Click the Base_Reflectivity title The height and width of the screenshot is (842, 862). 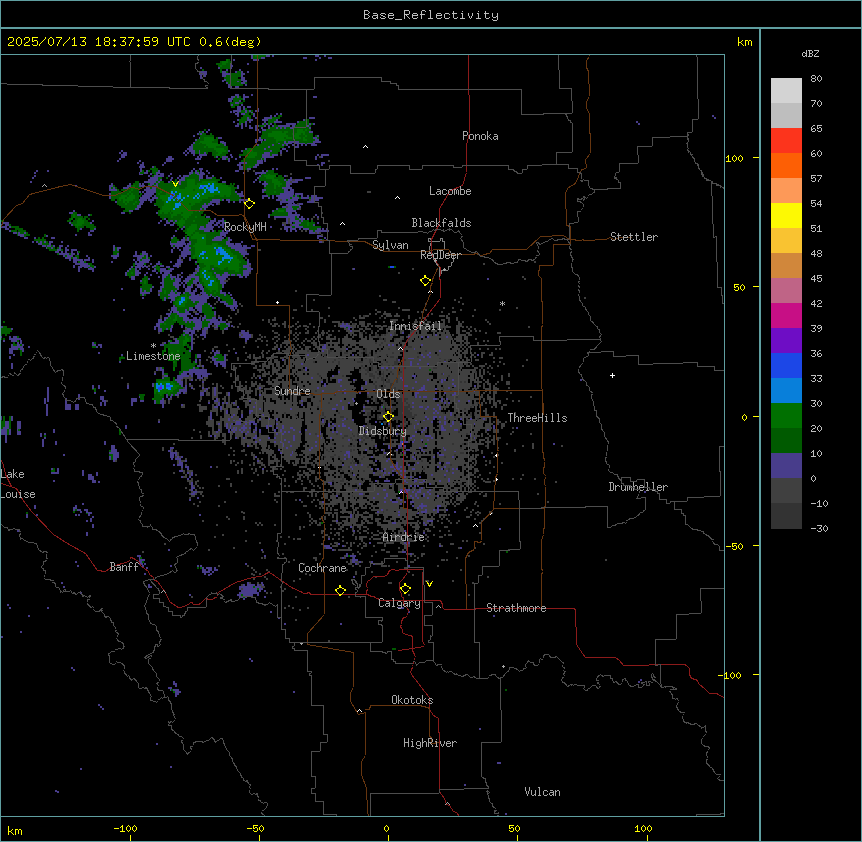click(431, 15)
